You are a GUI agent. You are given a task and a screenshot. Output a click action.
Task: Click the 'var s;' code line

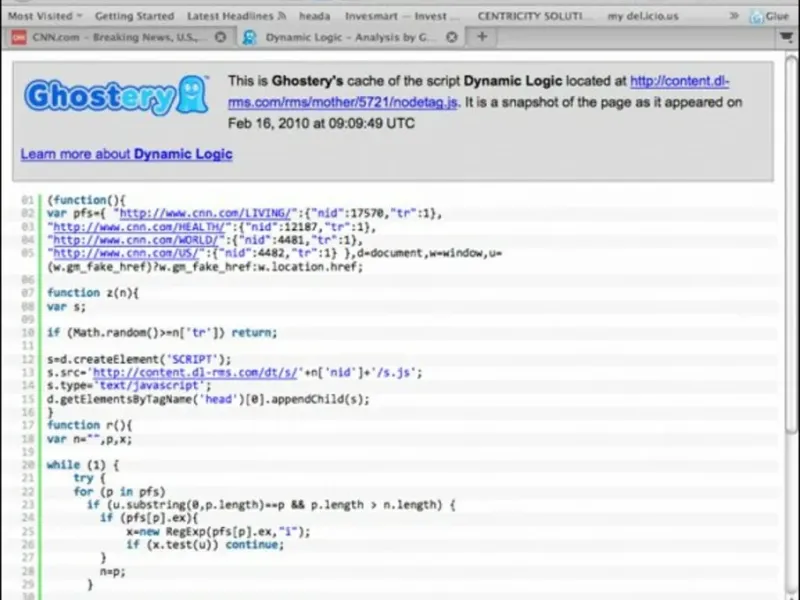pos(66,306)
